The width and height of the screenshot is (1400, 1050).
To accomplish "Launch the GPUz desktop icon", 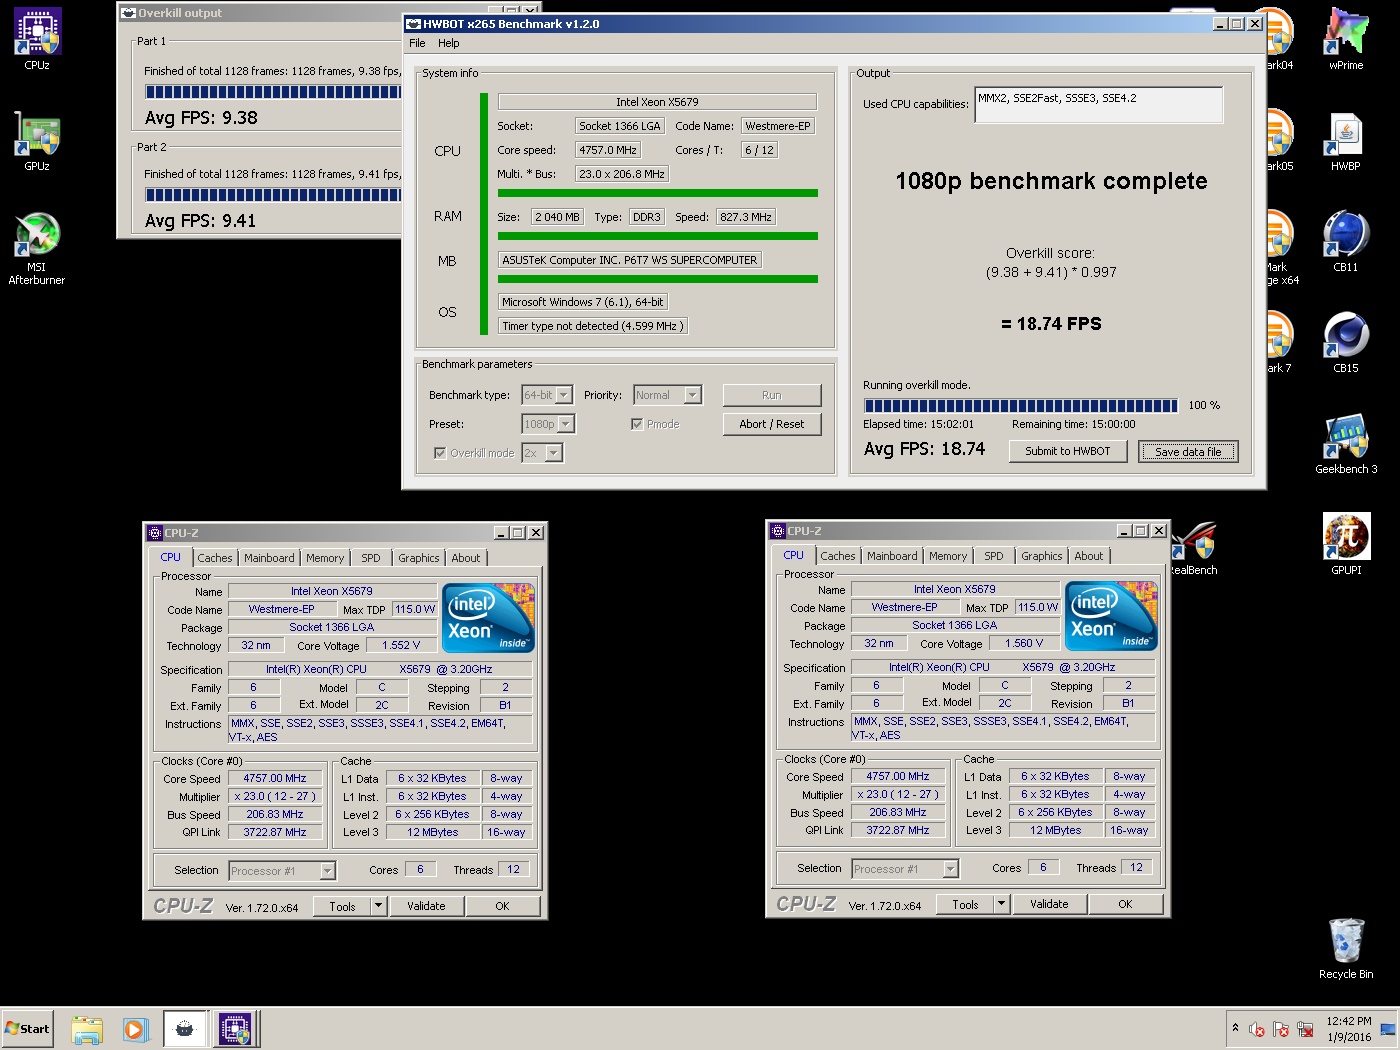I will point(37,140).
